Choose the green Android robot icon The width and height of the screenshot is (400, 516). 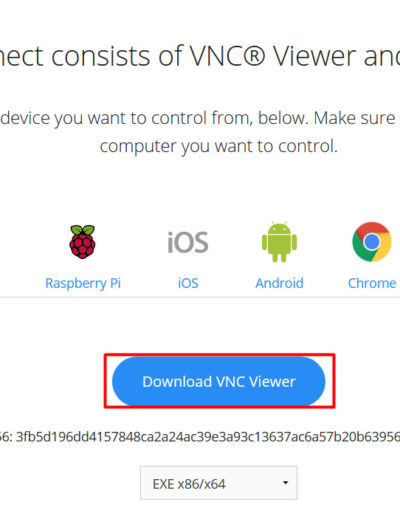pos(279,242)
